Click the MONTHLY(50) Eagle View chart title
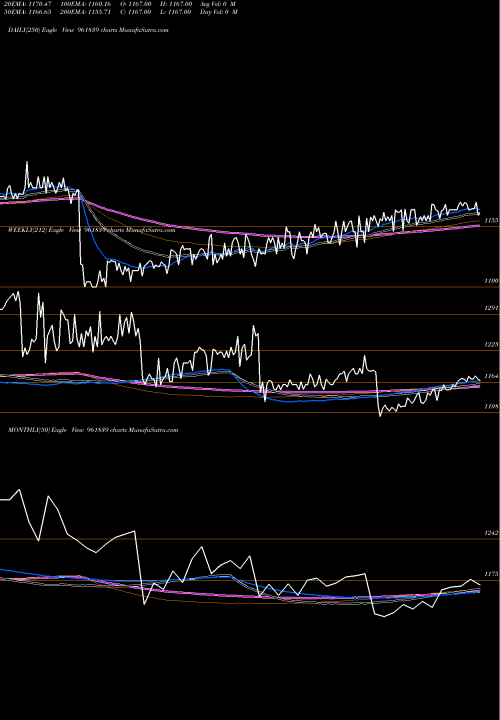The height and width of the screenshot is (720, 500). pos(93,430)
